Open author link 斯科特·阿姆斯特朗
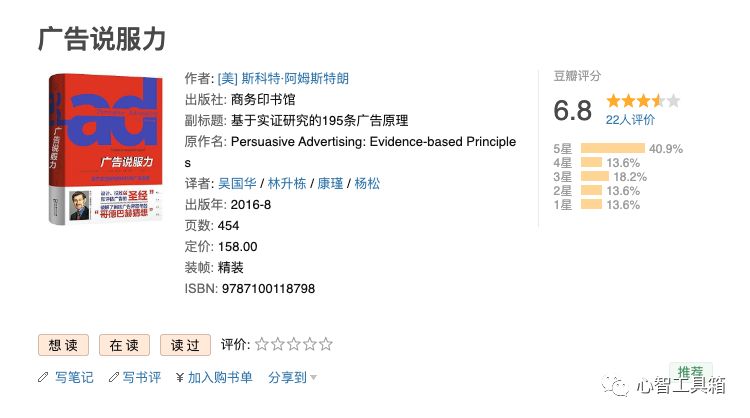Viewport: 750px width, 418px height. pos(283,78)
